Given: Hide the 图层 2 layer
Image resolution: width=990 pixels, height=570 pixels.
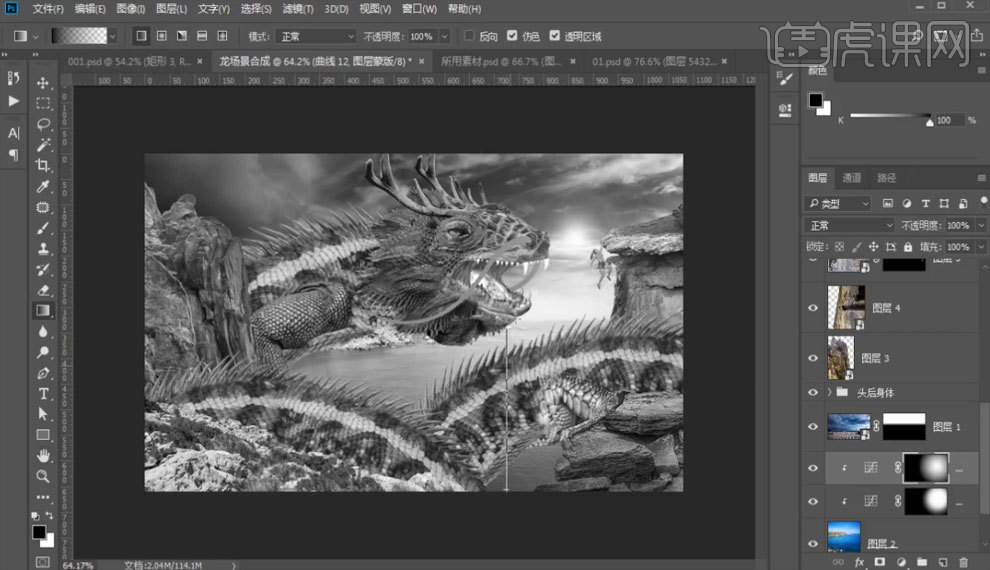Looking at the screenshot, I should pos(813,543).
